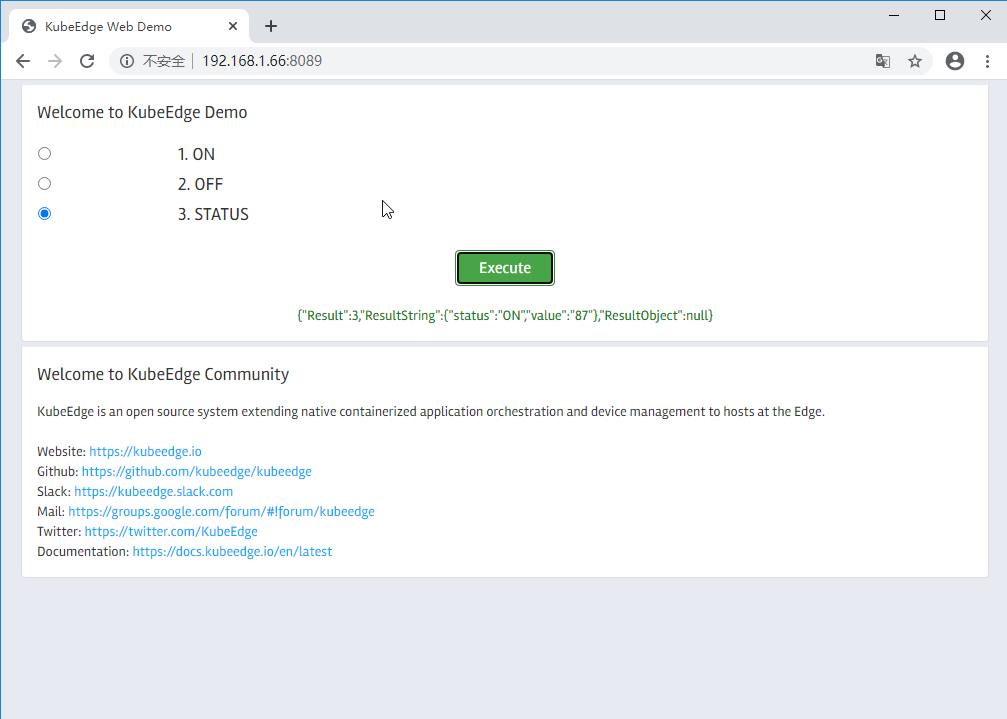Image resolution: width=1007 pixels, height=719 pixels.
Task: Click the KubeEdge open source description sentence
Action: pyautogui.click(x=431, y=411)
